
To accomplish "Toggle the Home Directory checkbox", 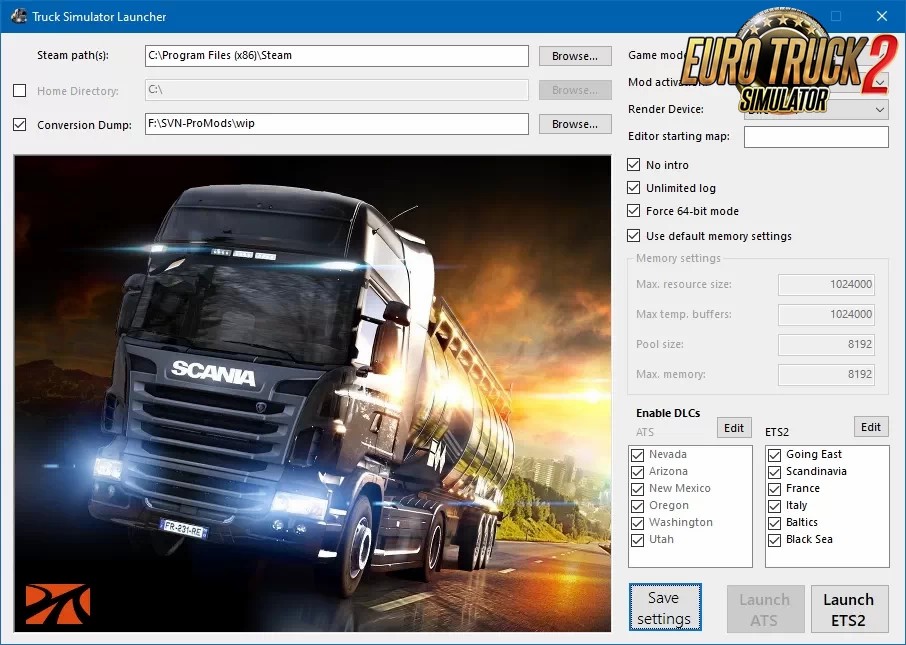I will (x=20, y=90).
